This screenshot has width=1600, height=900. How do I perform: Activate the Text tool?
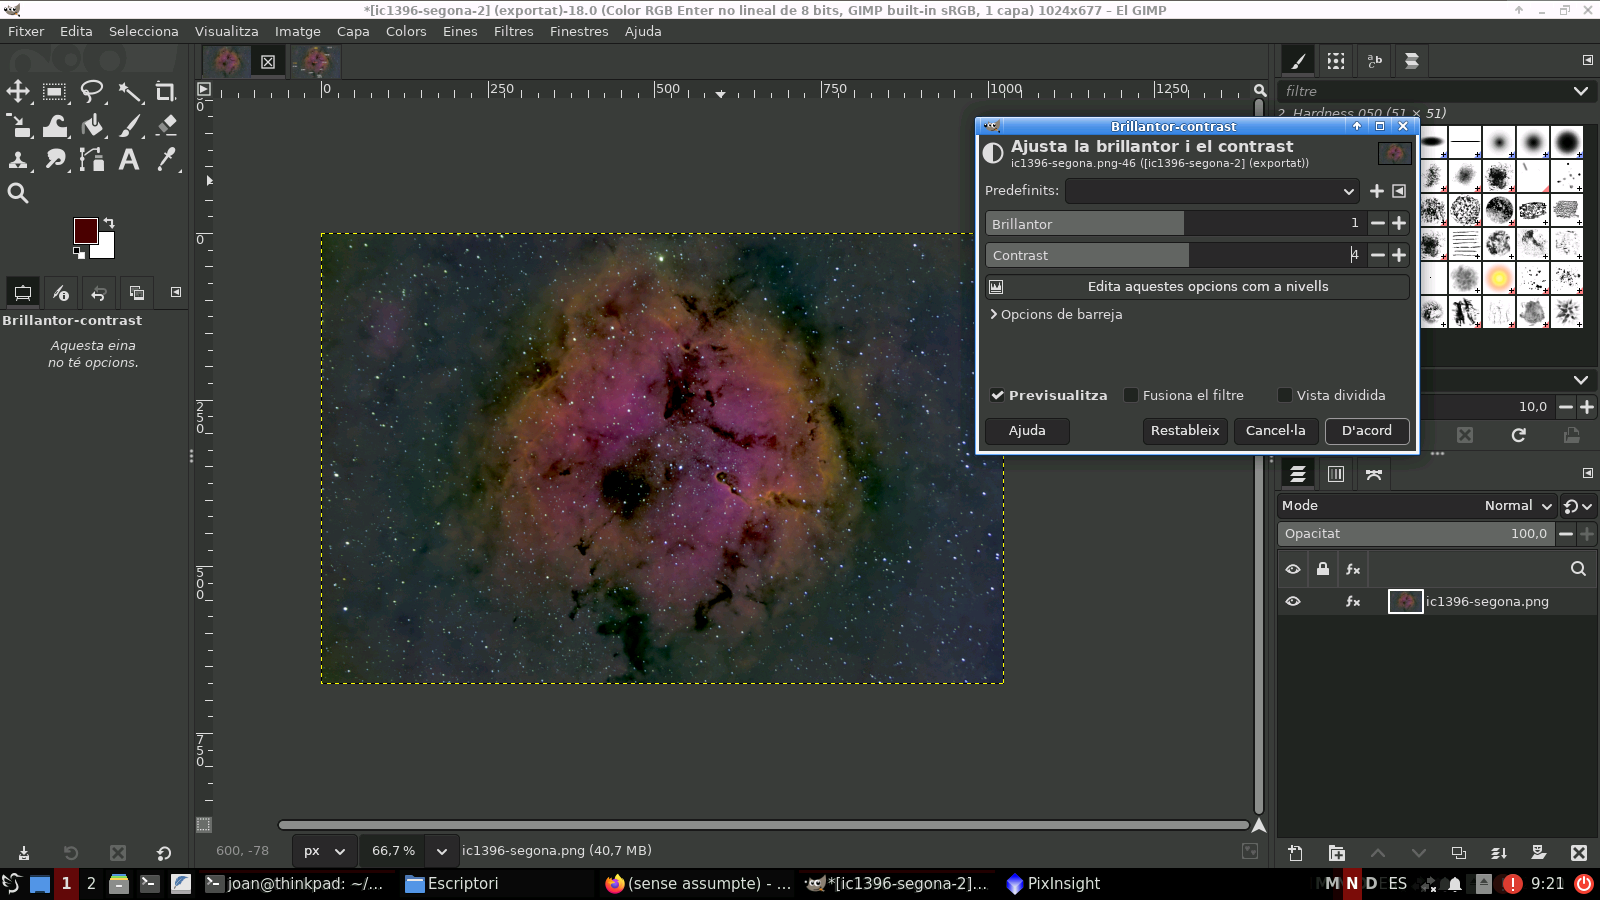click(x=129, y=159)
